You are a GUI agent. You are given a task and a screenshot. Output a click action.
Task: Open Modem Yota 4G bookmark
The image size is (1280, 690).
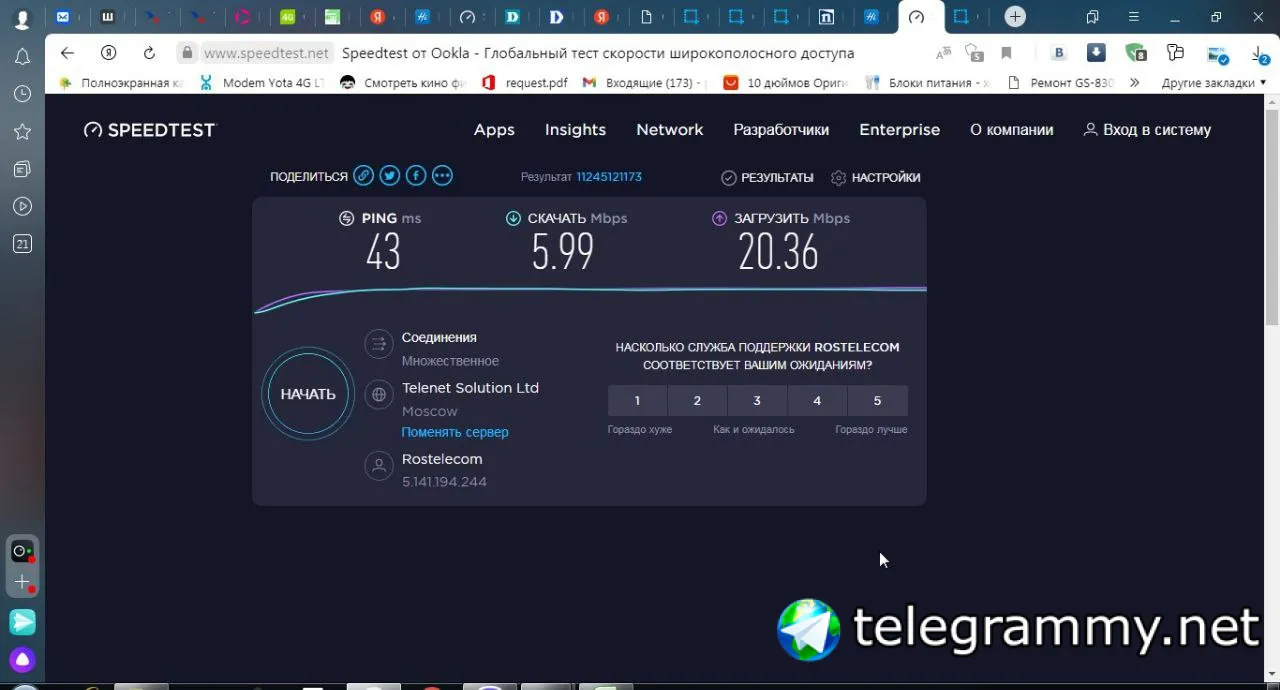262,83
